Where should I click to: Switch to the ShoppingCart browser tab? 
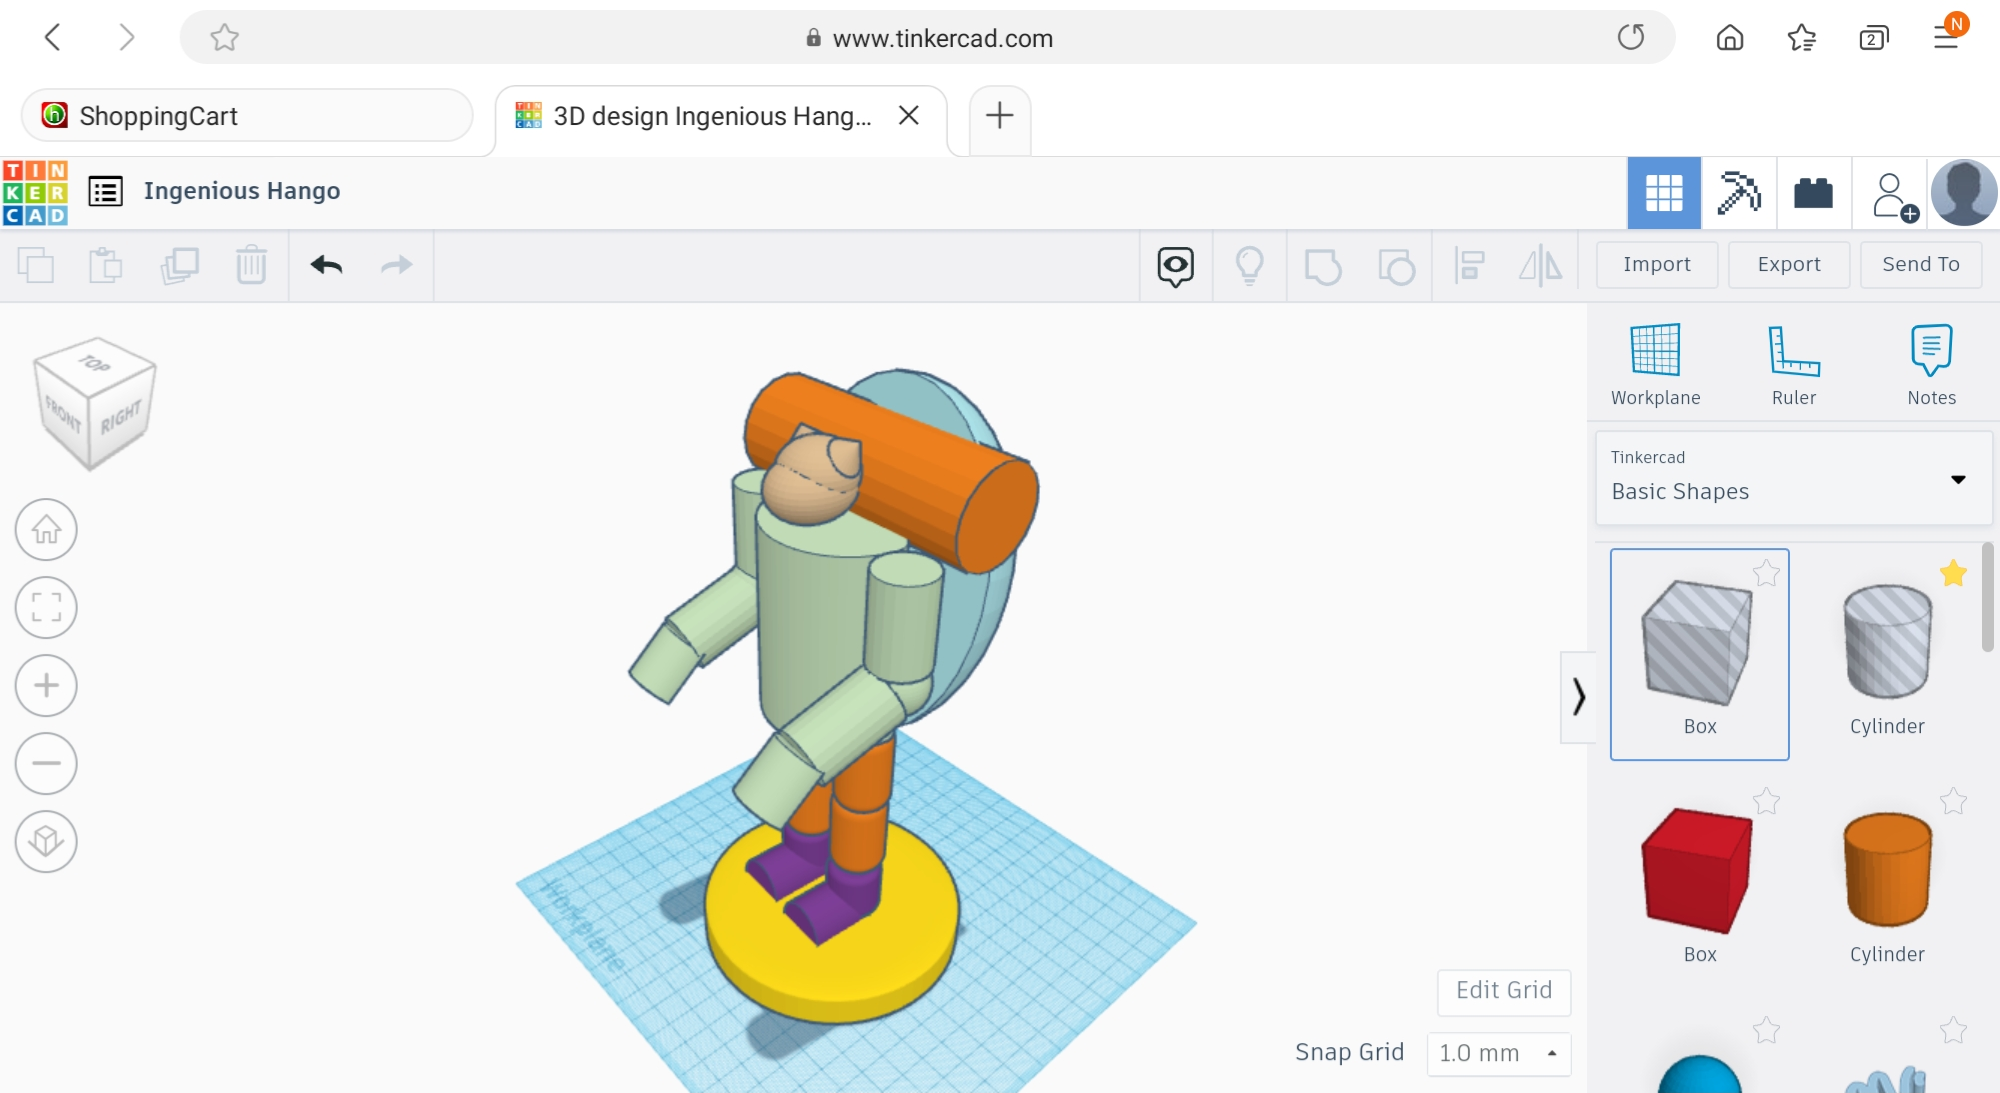(246, 116)
